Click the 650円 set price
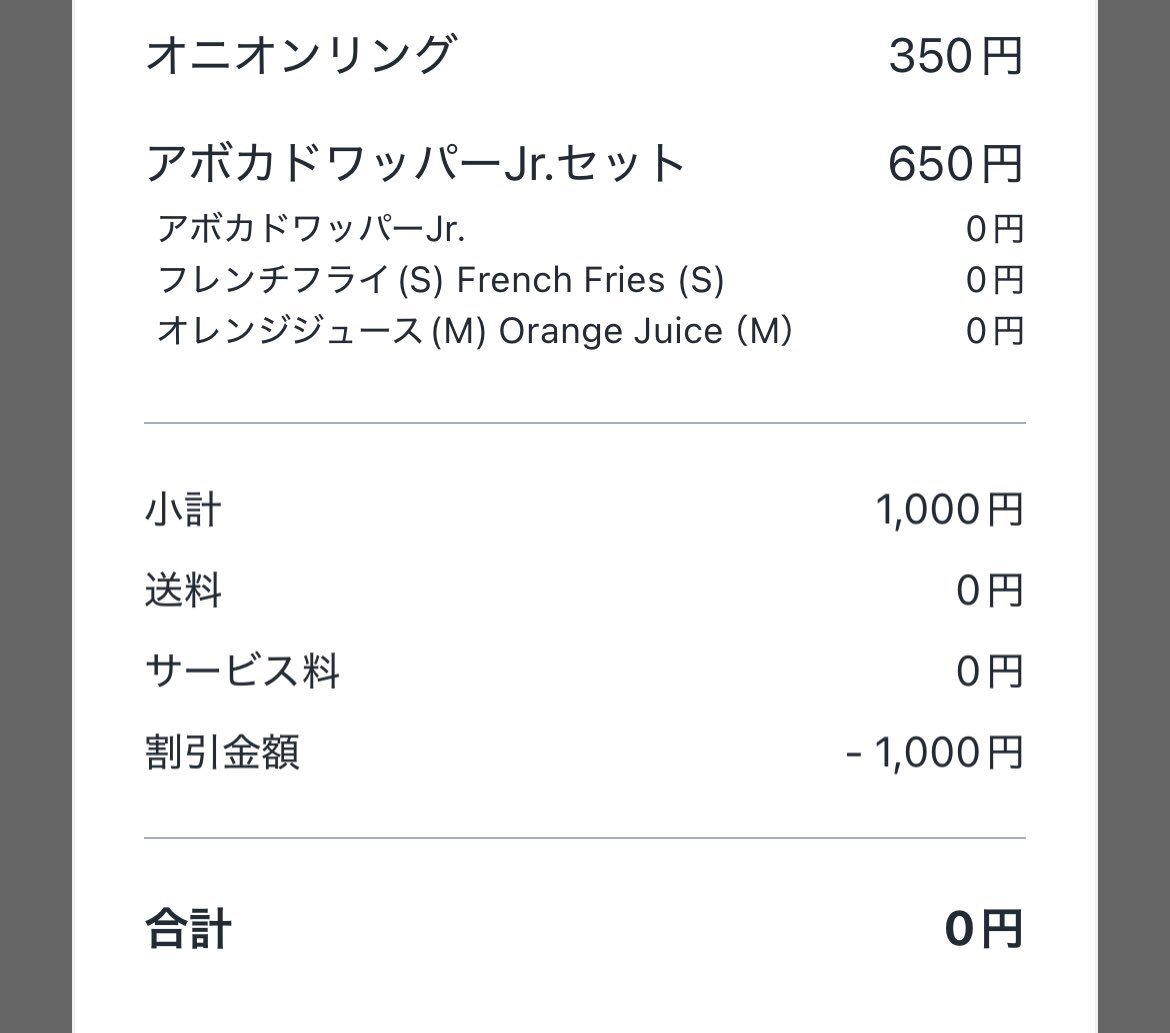Viewport: 1170px width, 1033px height. tap(956, 164)
